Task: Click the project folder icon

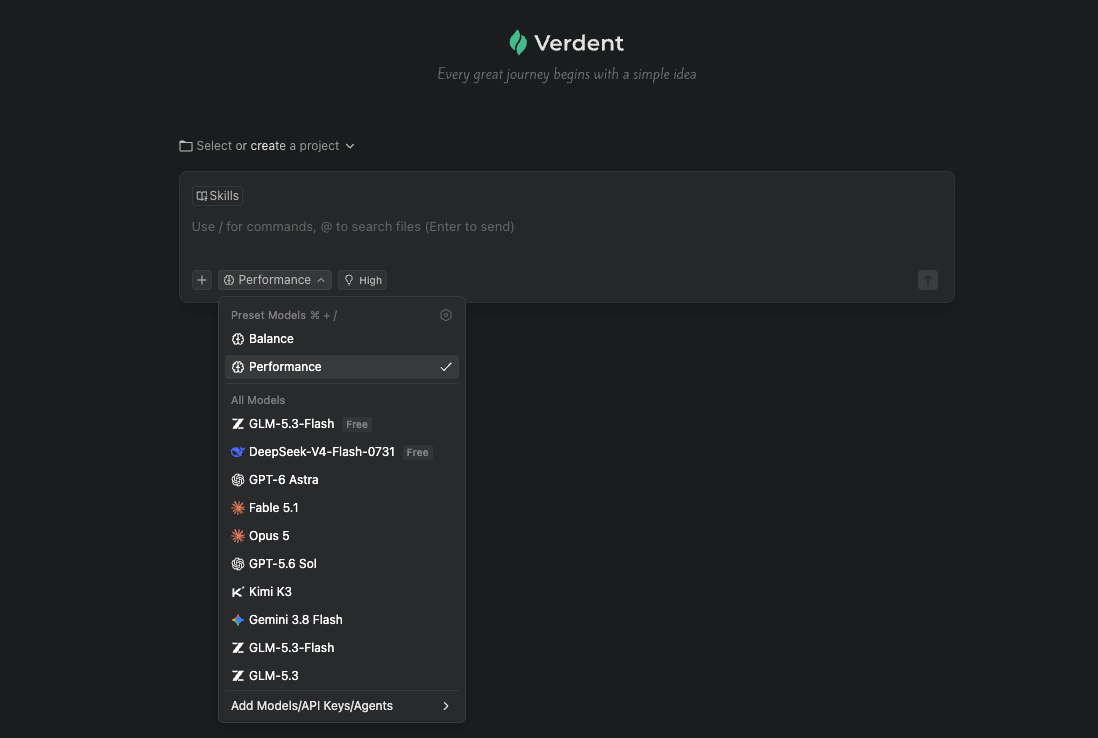Action: [186, 146]
